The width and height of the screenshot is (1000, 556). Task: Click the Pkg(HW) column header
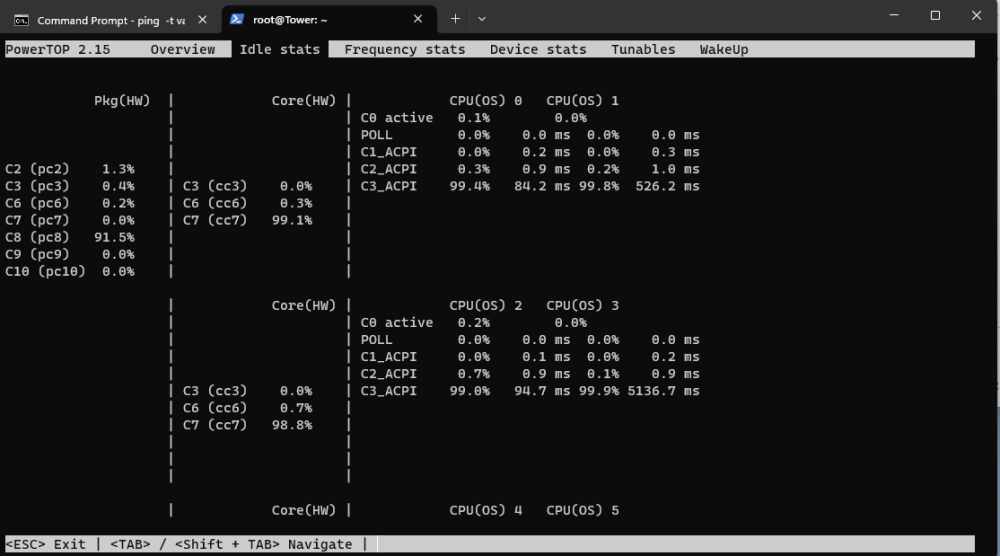(122, 101)
